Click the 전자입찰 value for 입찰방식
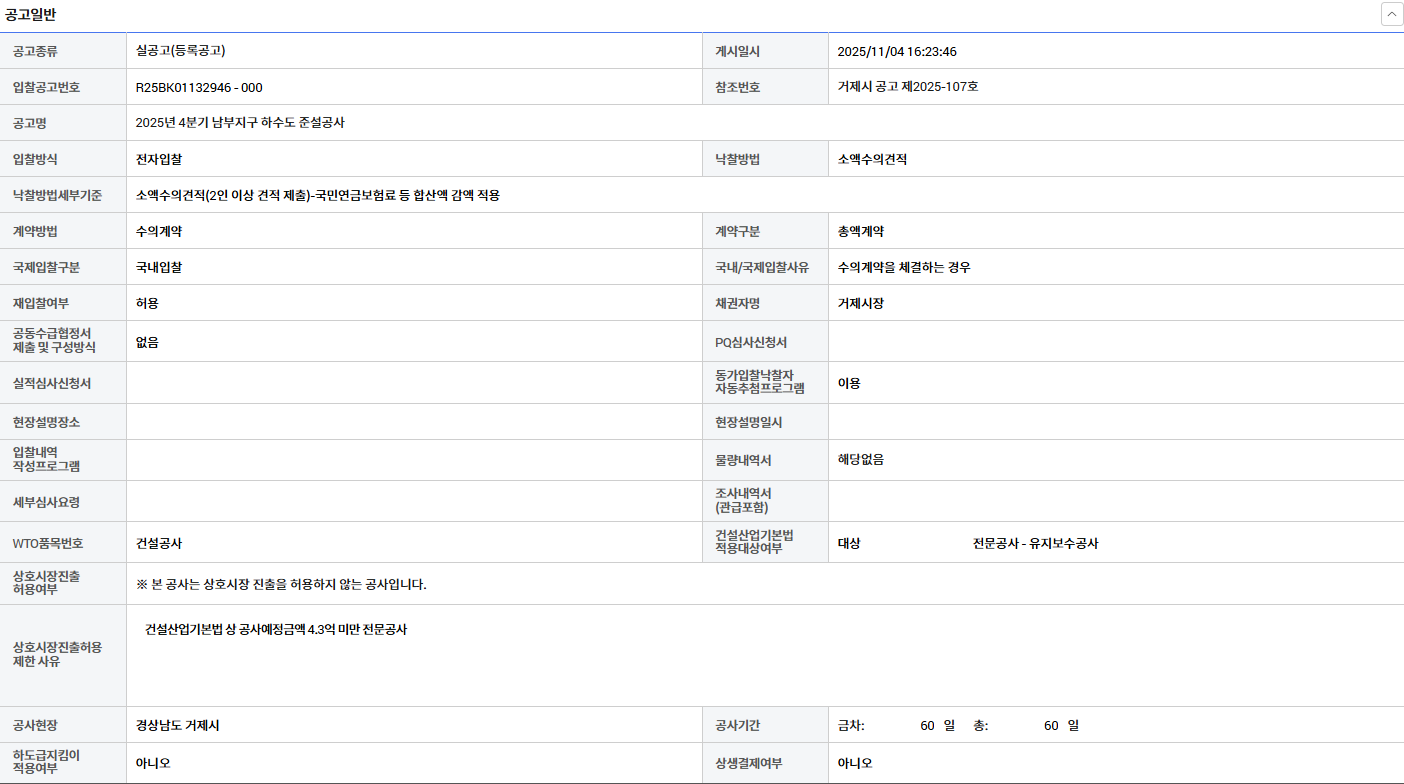The width and height of the screenshot is (1404, 784). 159,159
